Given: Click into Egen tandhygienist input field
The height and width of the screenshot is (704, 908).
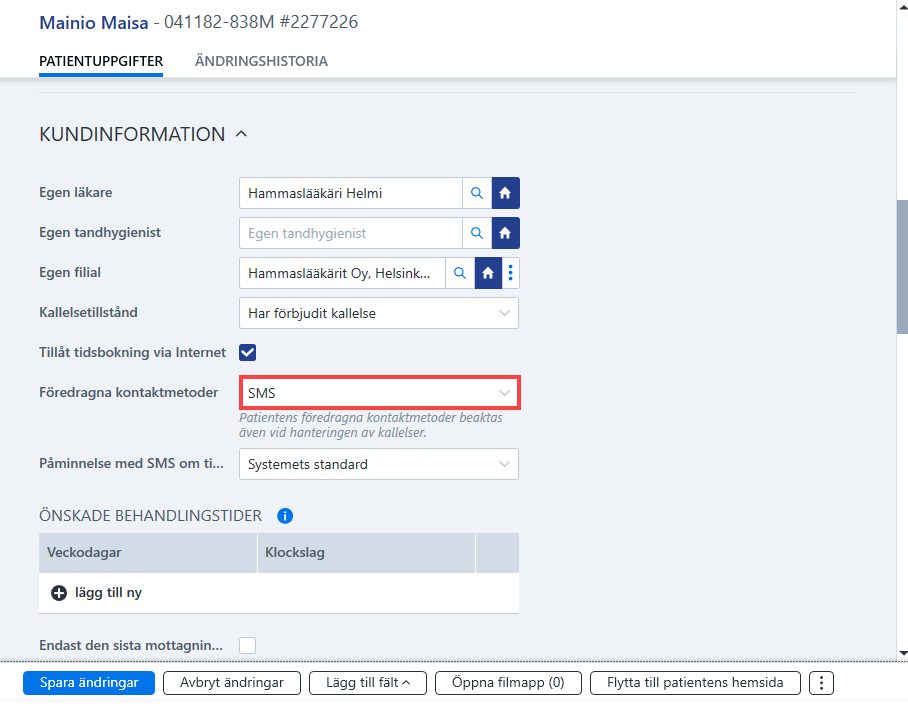Looking at the screenshot, I should tap(351, 233).
